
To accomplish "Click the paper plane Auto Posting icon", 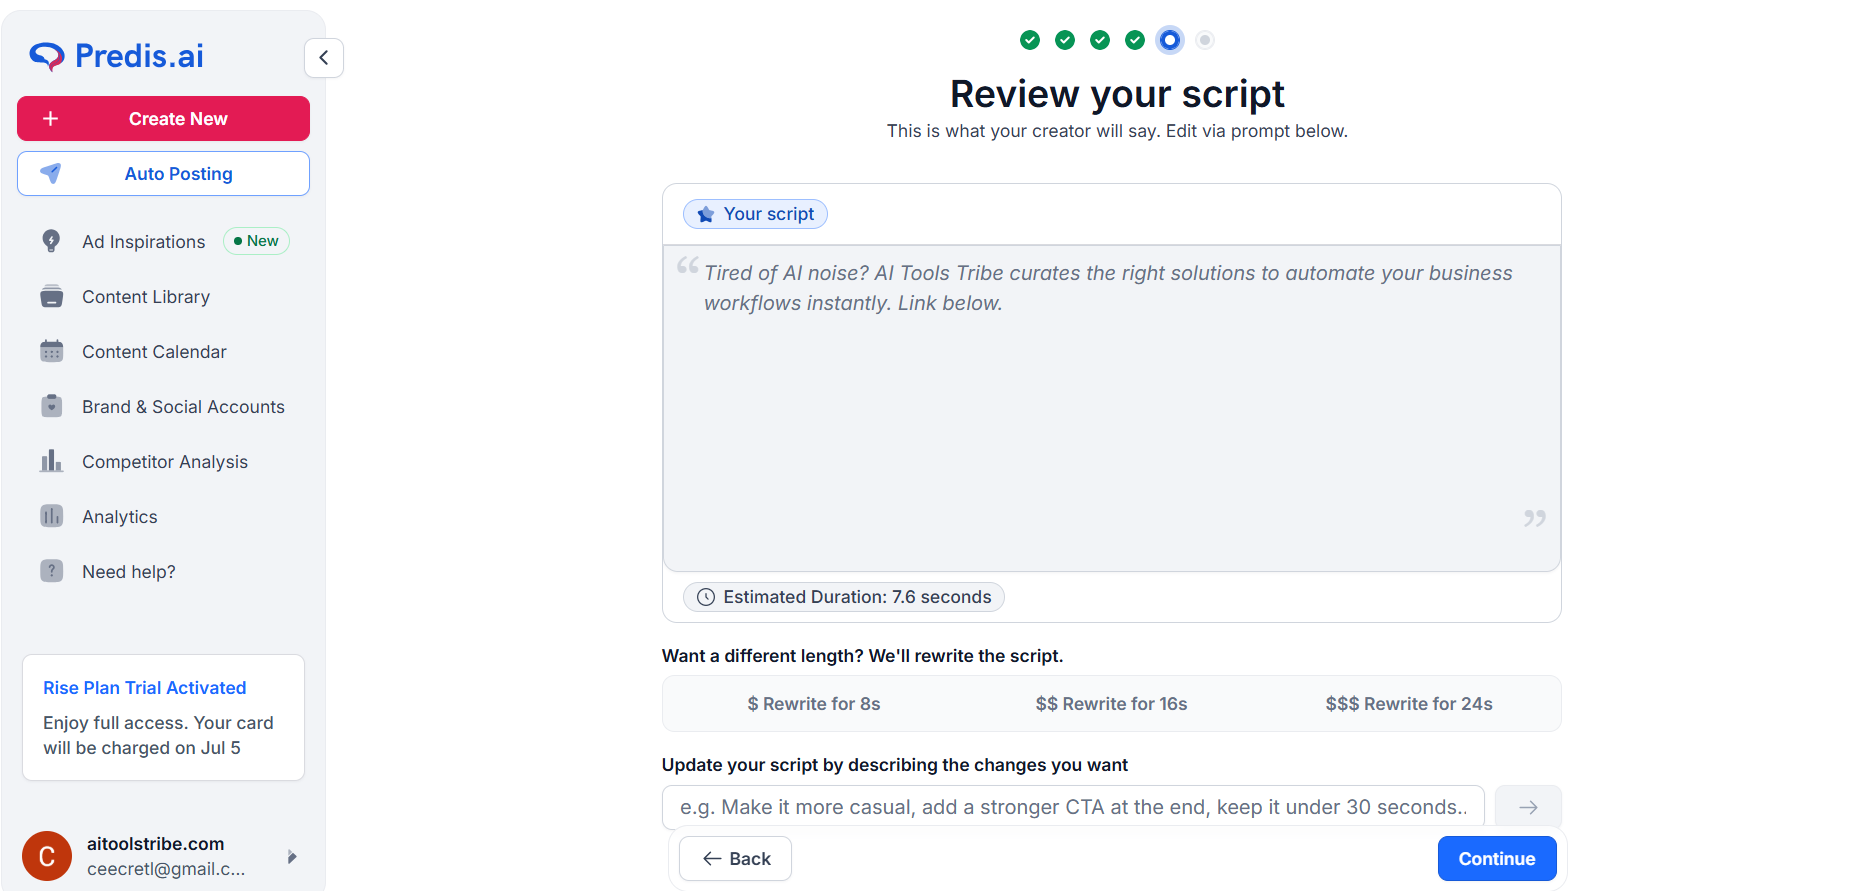I will tap(51, 173).
